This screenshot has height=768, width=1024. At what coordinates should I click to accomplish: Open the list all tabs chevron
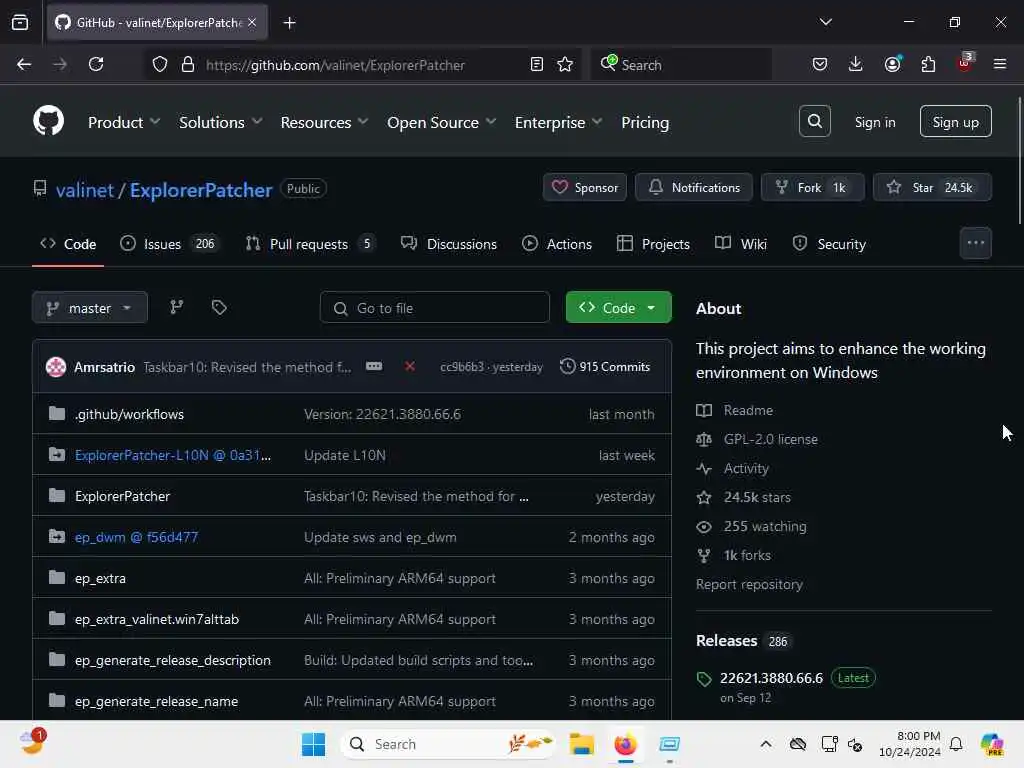tap(825, 22)
